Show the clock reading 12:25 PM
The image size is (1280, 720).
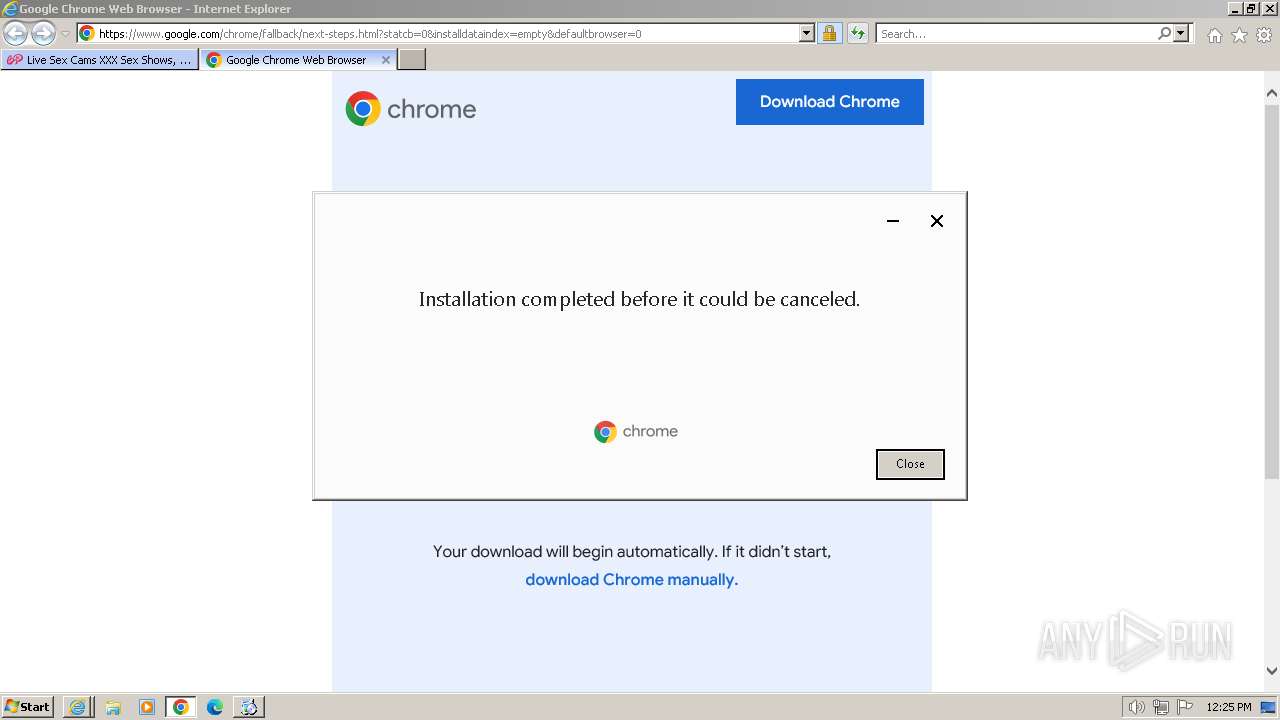[x=1229, y=707]
